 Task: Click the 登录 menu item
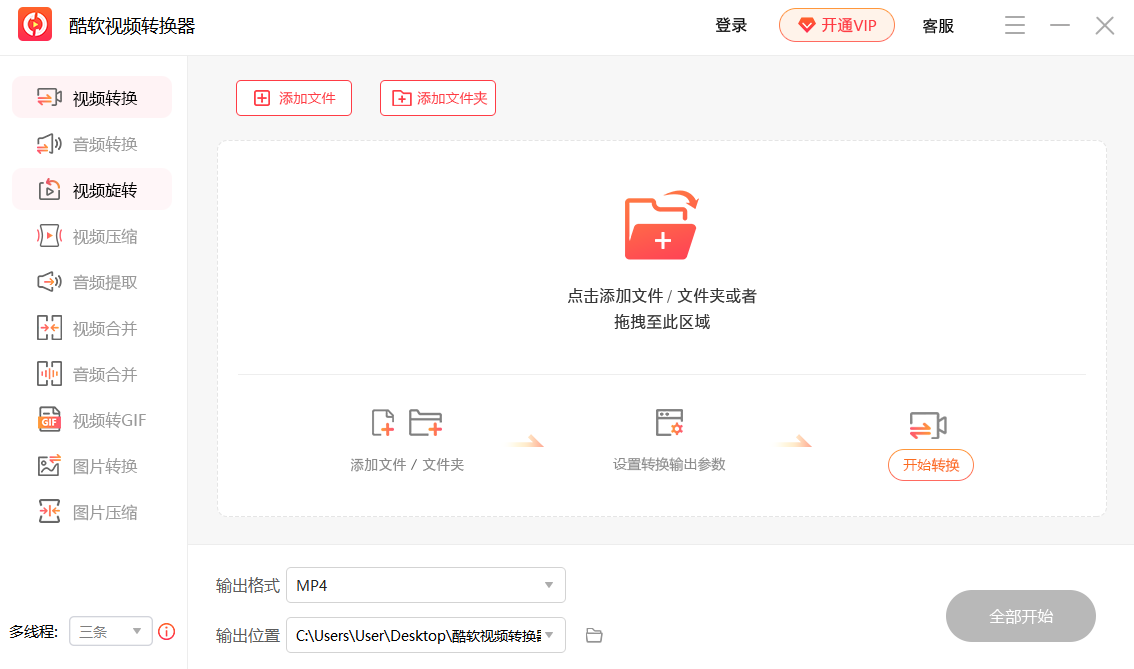click(x=731, y=25)
